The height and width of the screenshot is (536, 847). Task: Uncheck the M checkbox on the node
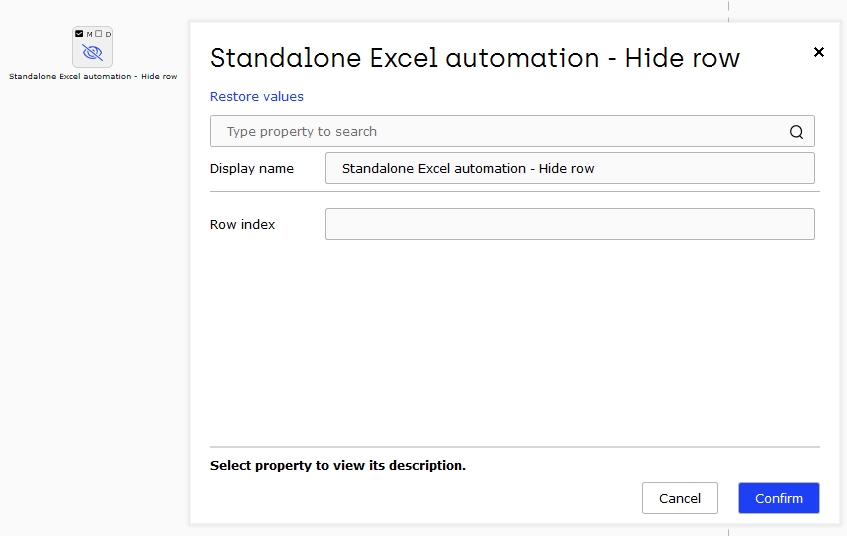(79, 34)
